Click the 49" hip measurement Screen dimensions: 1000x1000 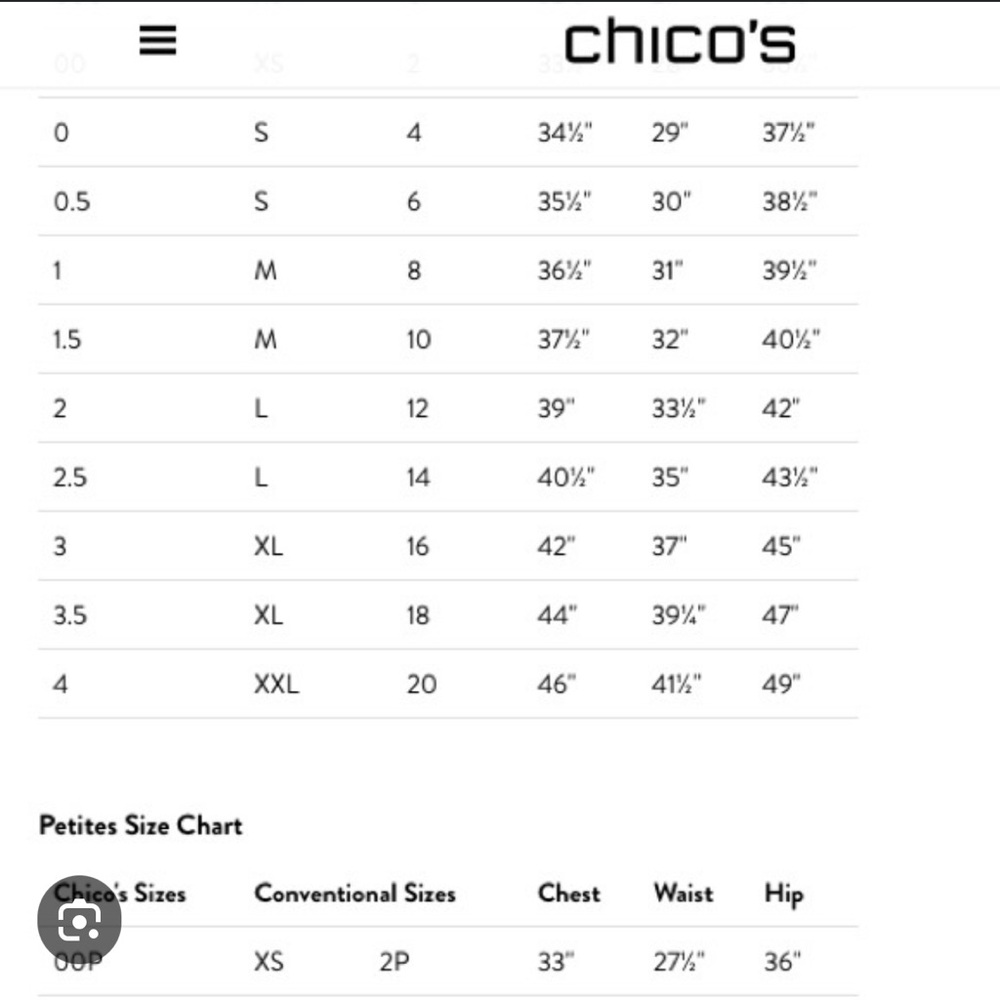[781, 684]
